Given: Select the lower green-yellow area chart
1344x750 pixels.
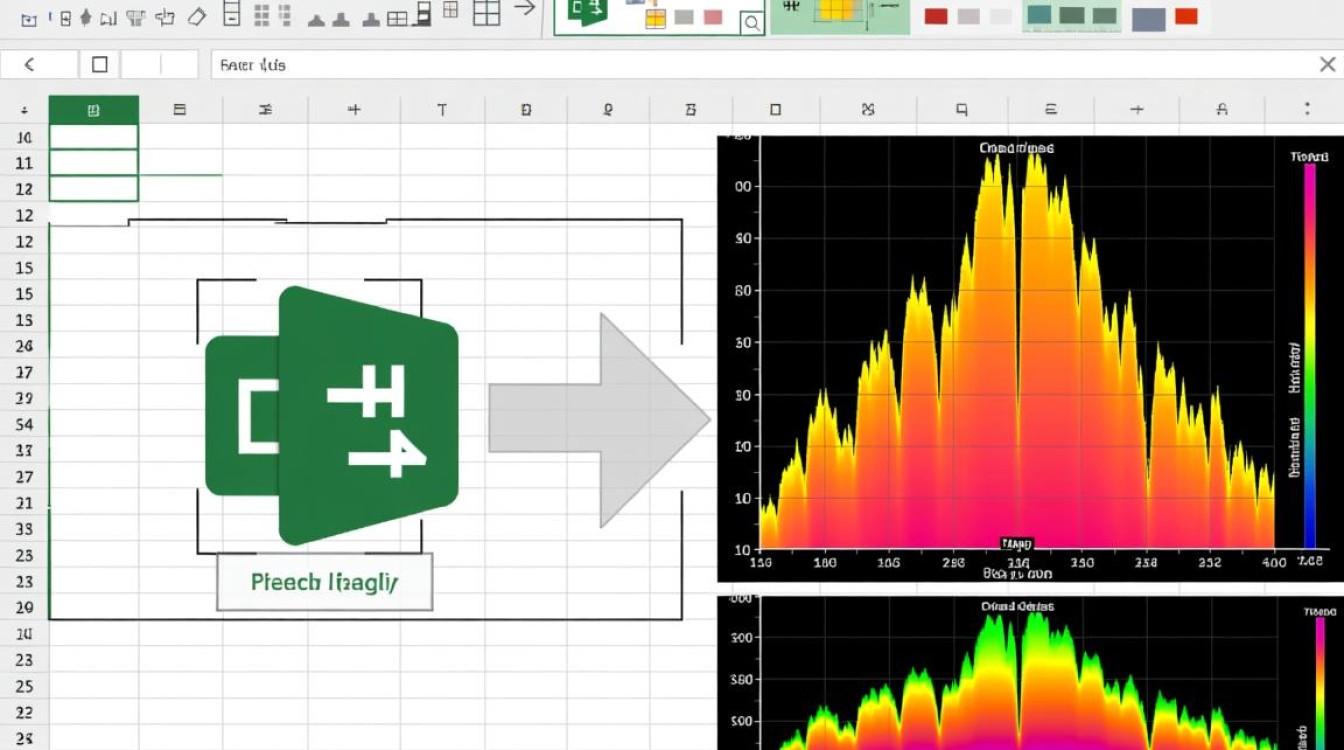Looking at the screenshot, I should coord(1030,671).
